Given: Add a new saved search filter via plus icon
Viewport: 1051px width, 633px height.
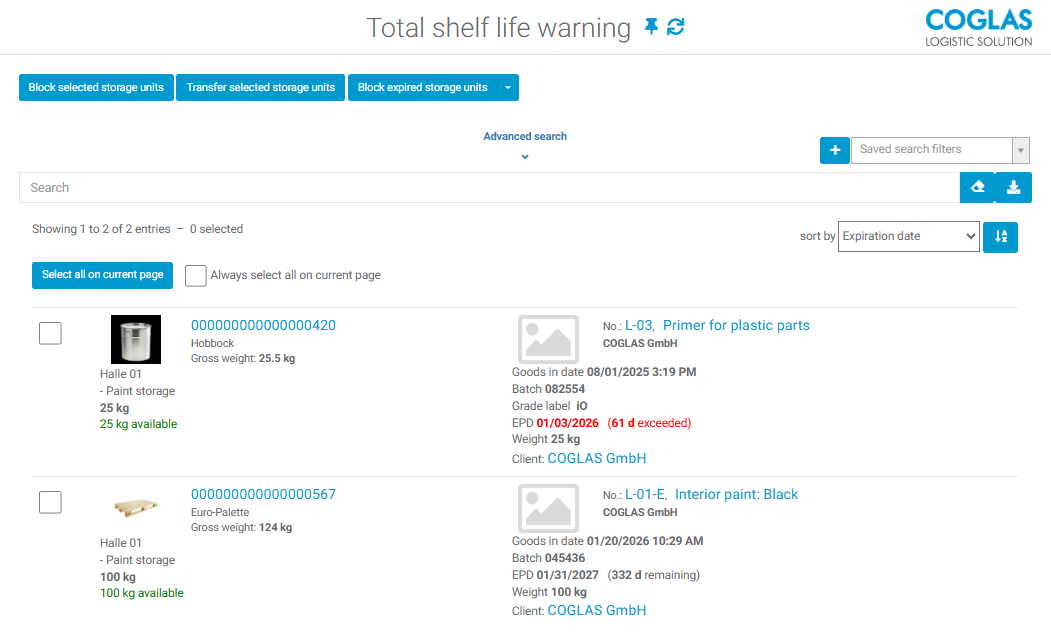Looking at the screenshot, I should click(x=834, y=150).
